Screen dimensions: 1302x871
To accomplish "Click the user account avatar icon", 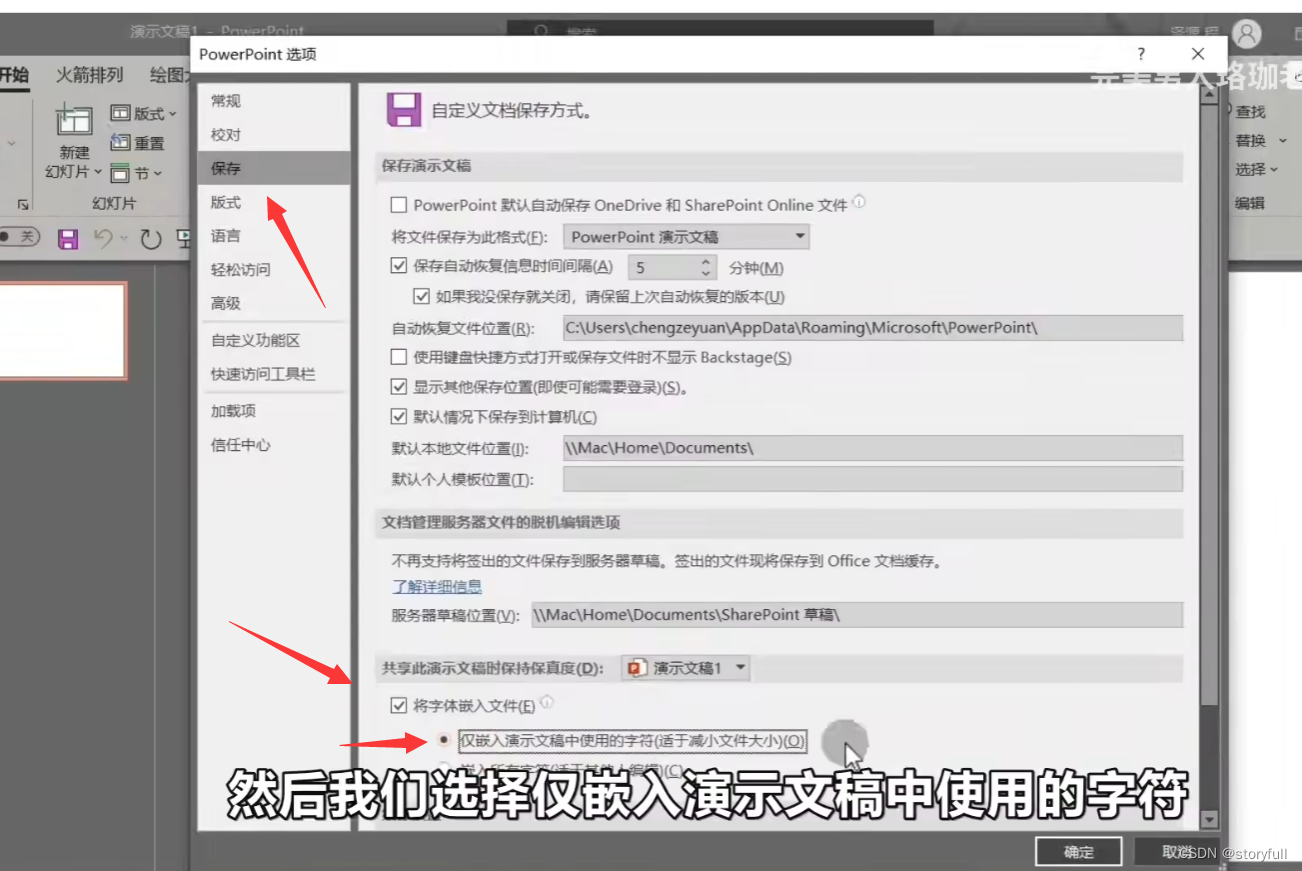I will (x=1247, y=34).
